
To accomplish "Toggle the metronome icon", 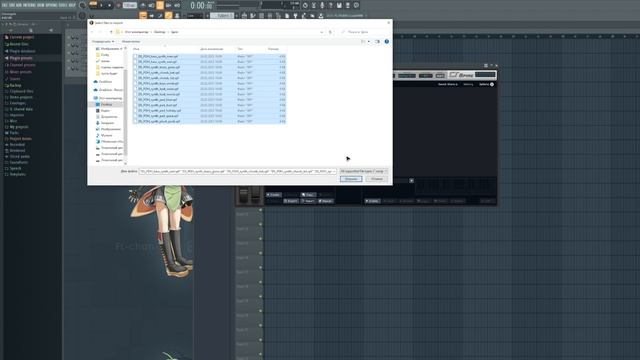I will point(143,5).
